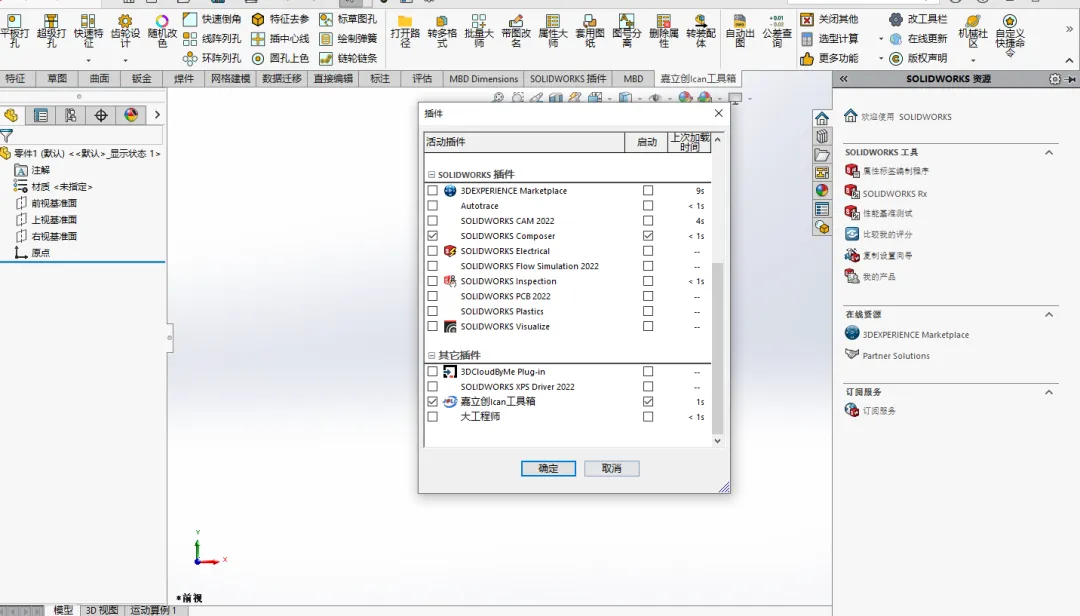This screenshot has width=1080, height=616.
Task: Open the 自定义快捷命令 tool
Action: (x=1010, y=33)
